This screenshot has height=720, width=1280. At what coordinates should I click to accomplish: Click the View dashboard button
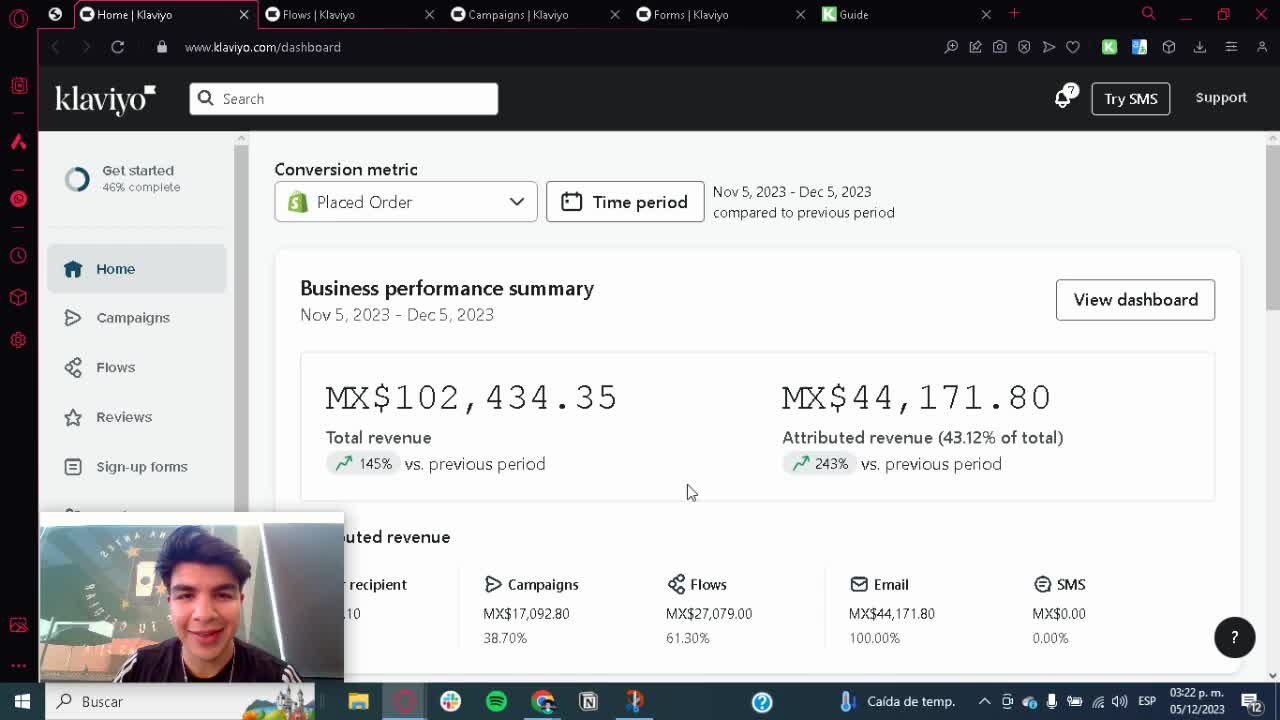point(1135,300)
